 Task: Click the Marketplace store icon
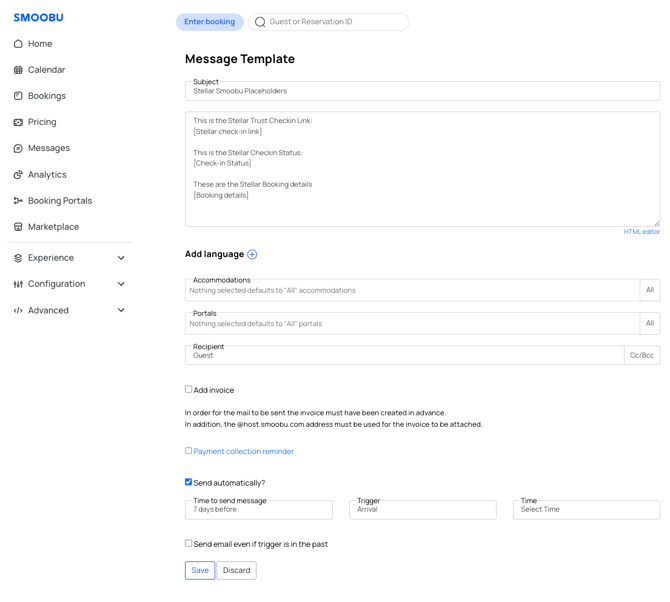tap(18, 227)
